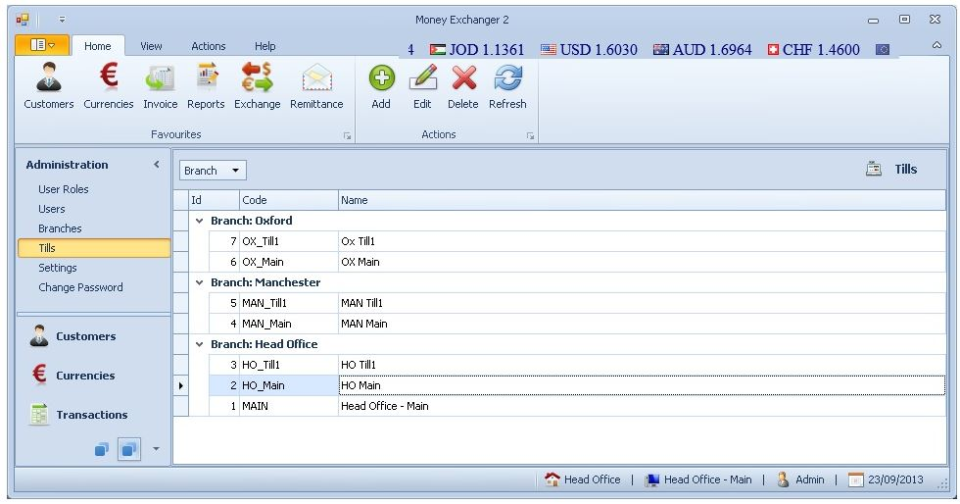This screenshot has height=504, width=960.
Task: Click the MAIN code cell
Action: (288, 406)
